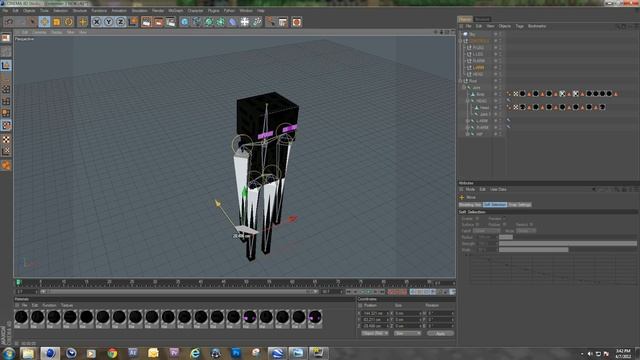
Task: Open the spline pen objects icon
Action: coord(197,22)
